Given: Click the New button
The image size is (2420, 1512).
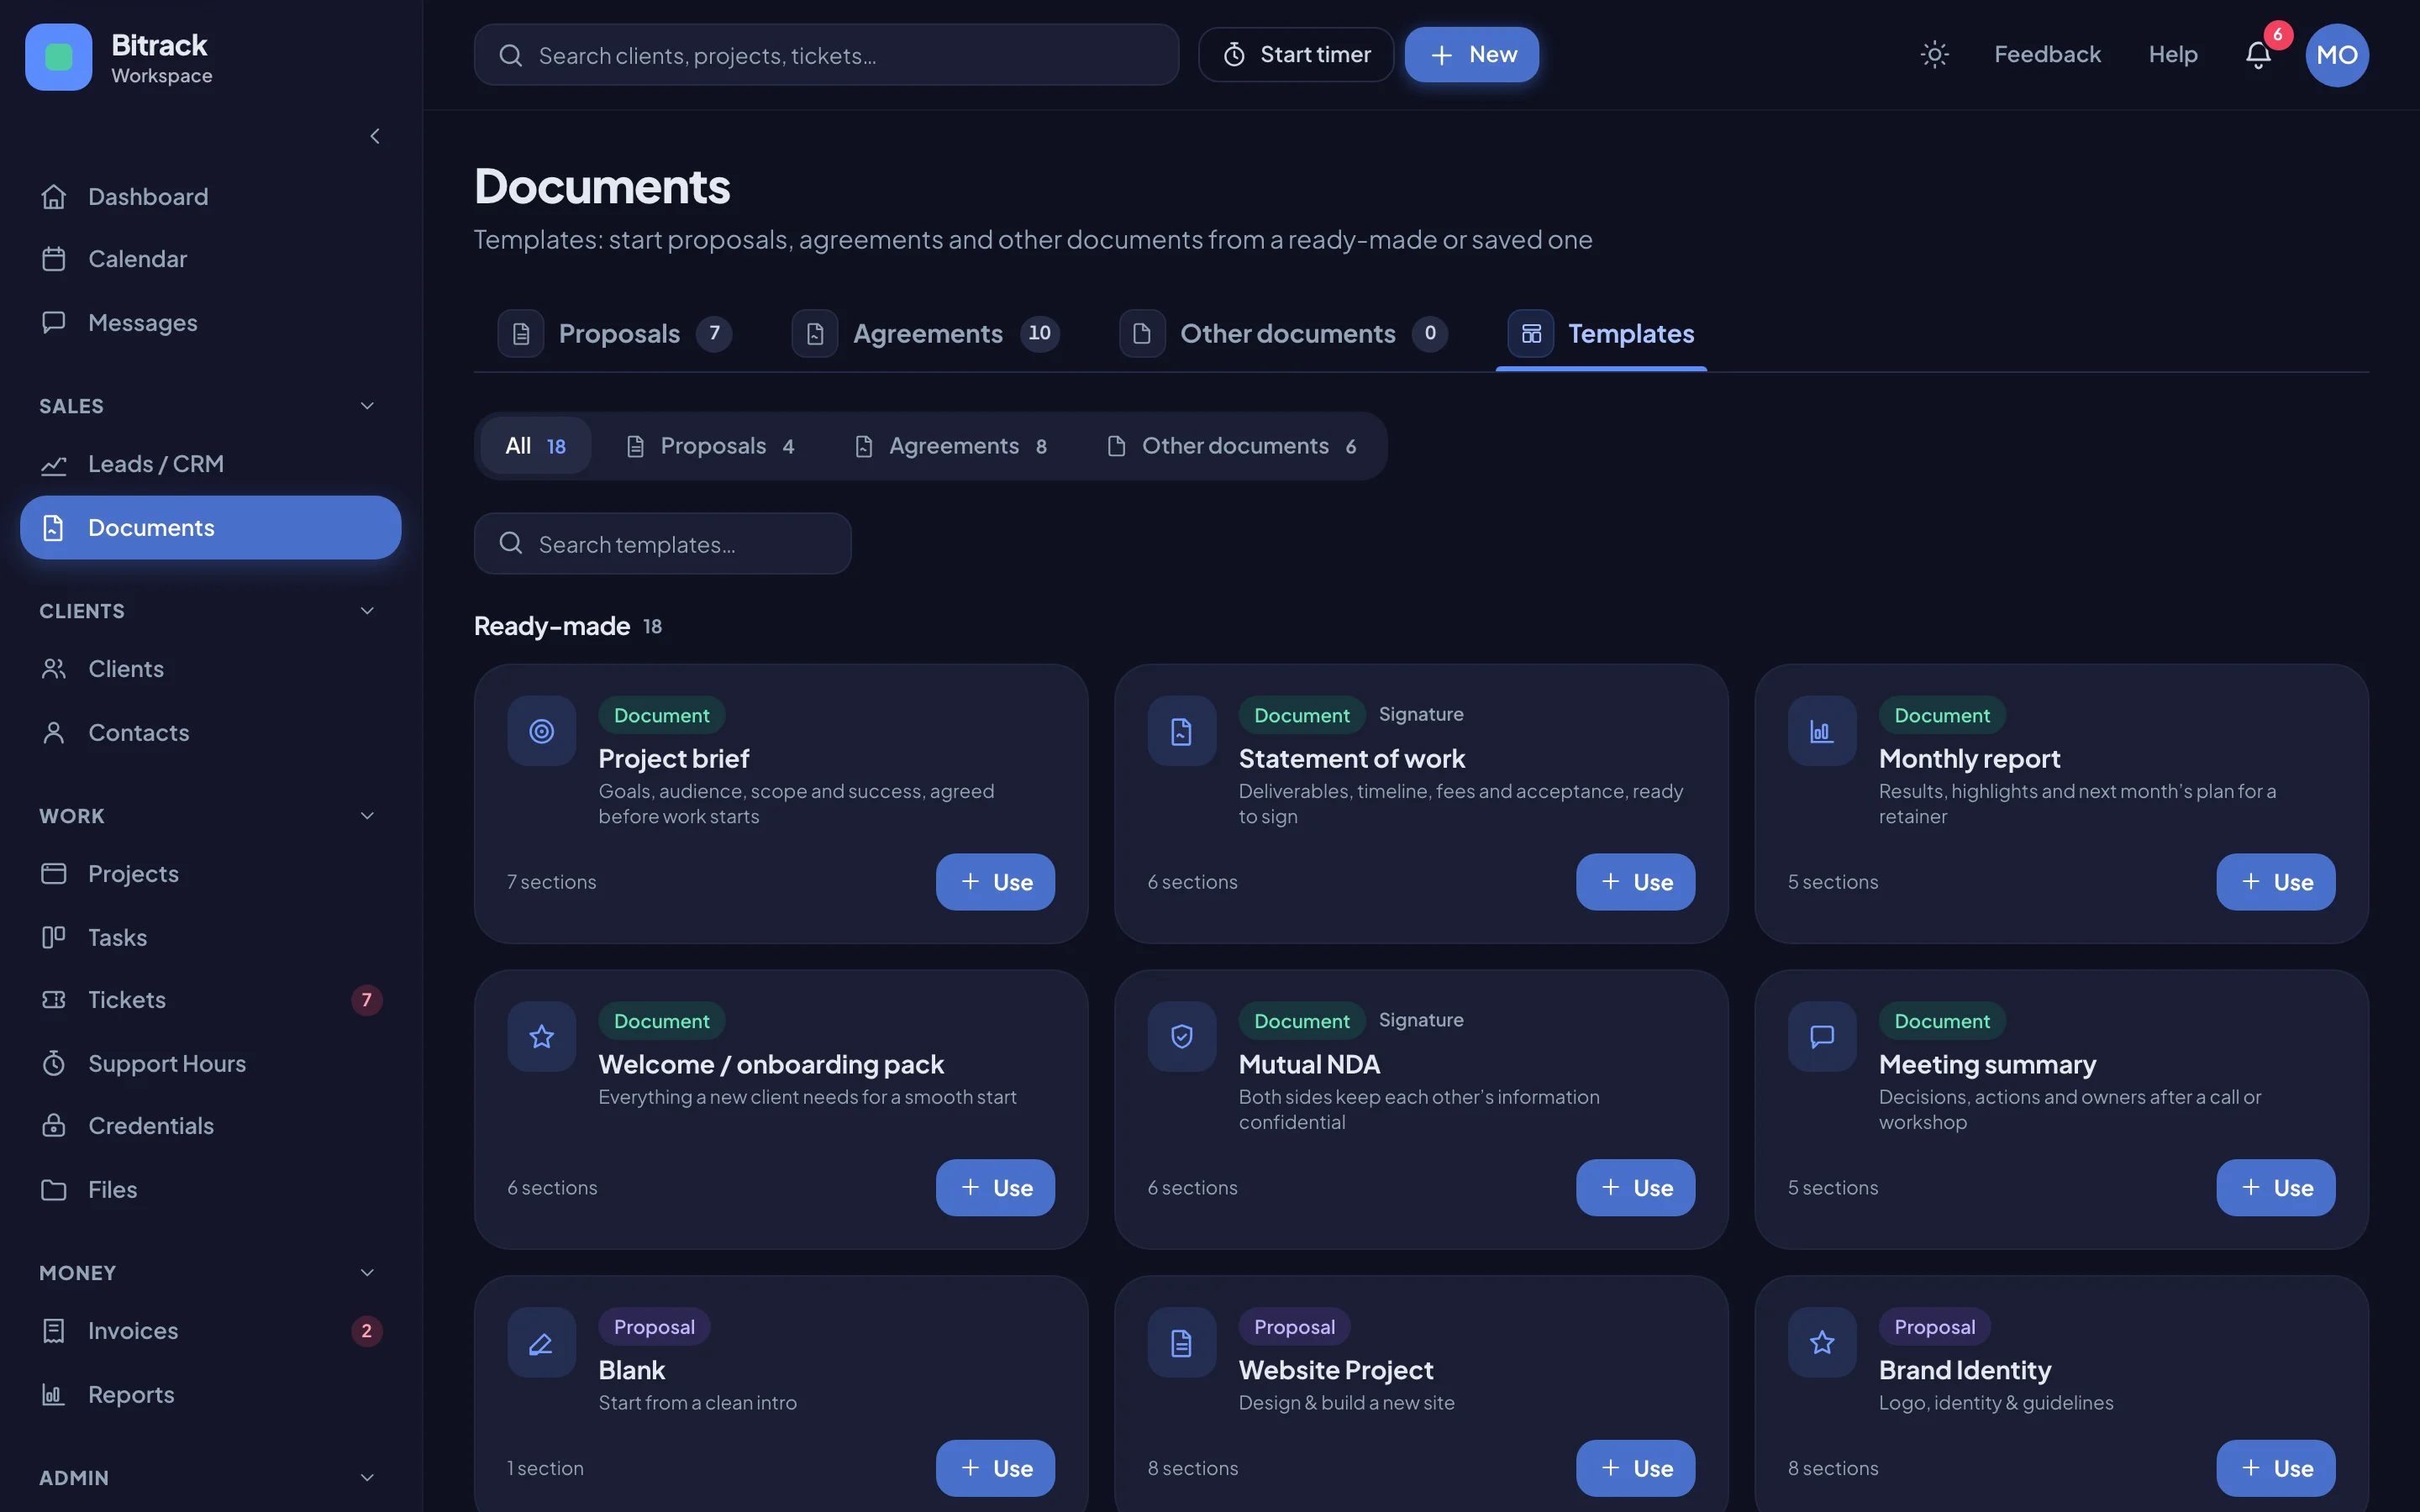Looking at the screenshot, I should [x=1472, y=55].
